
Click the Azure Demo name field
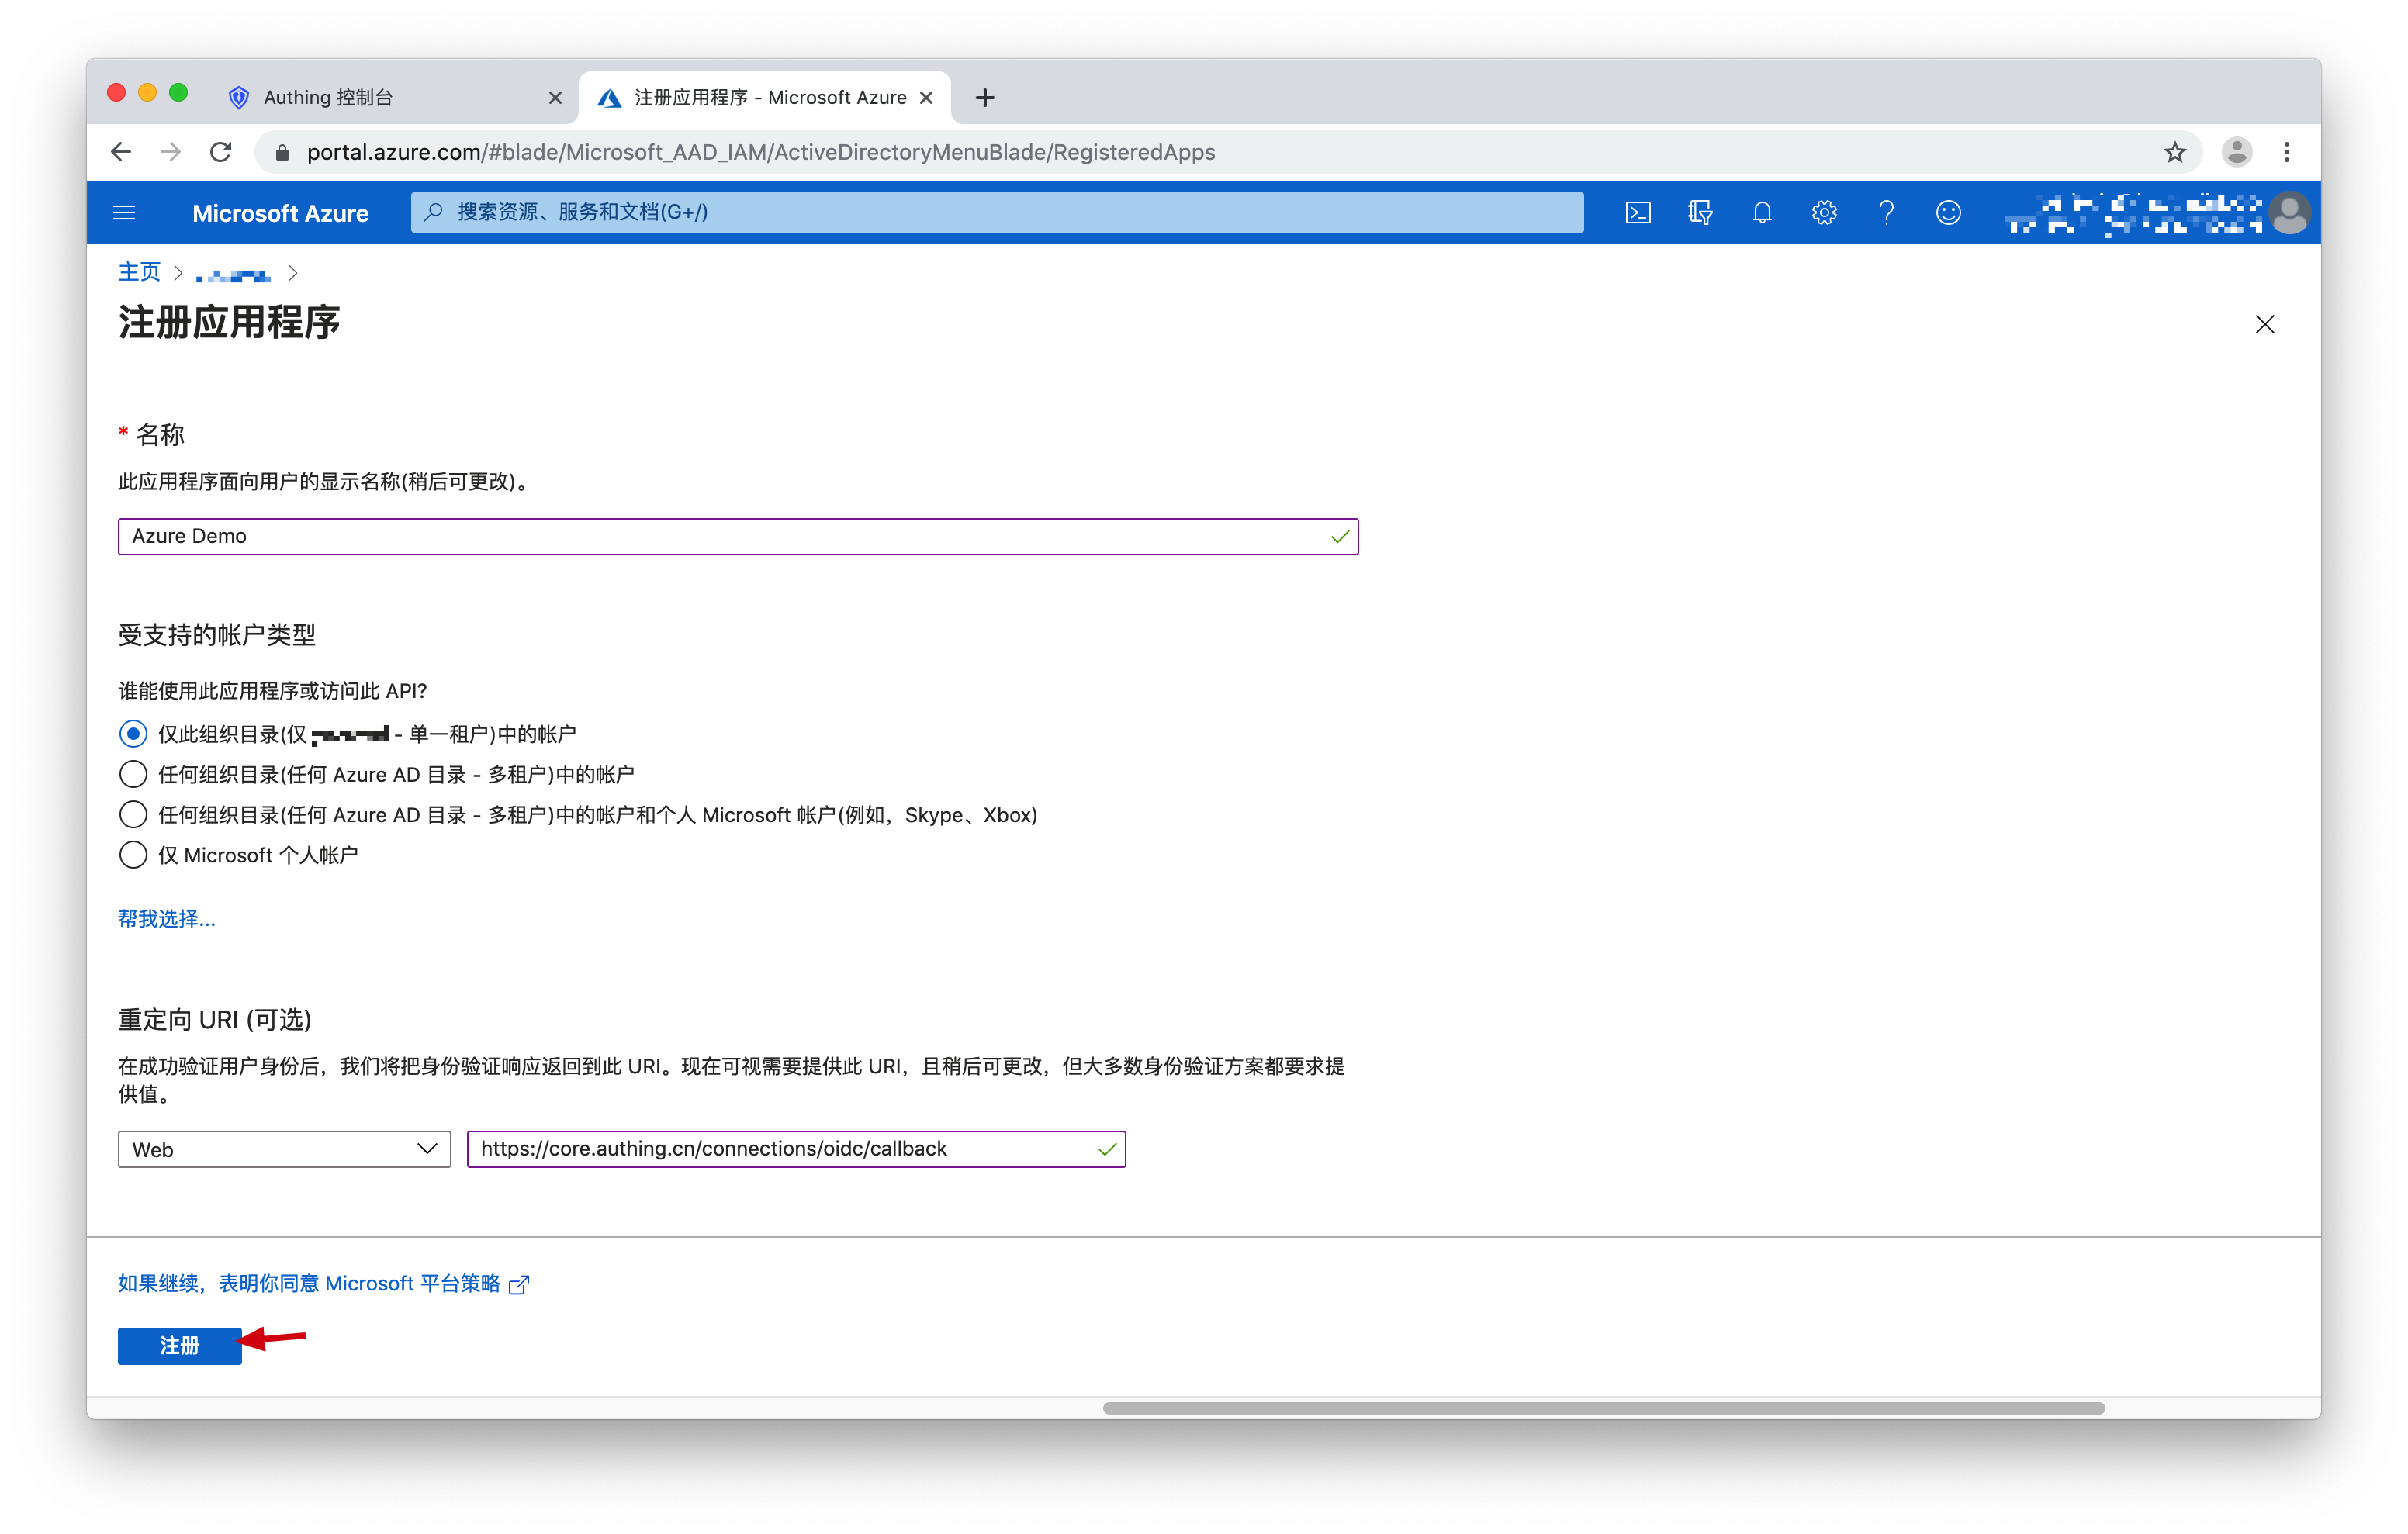737,536
